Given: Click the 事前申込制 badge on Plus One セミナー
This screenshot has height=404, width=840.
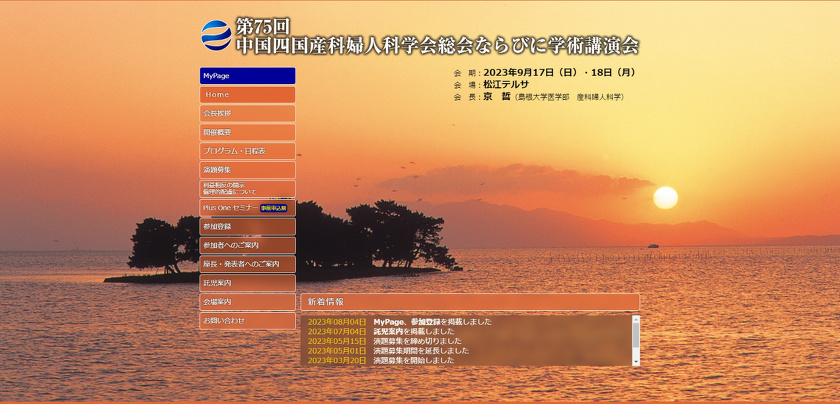Looking at the screenshot, I should [273, 208].
